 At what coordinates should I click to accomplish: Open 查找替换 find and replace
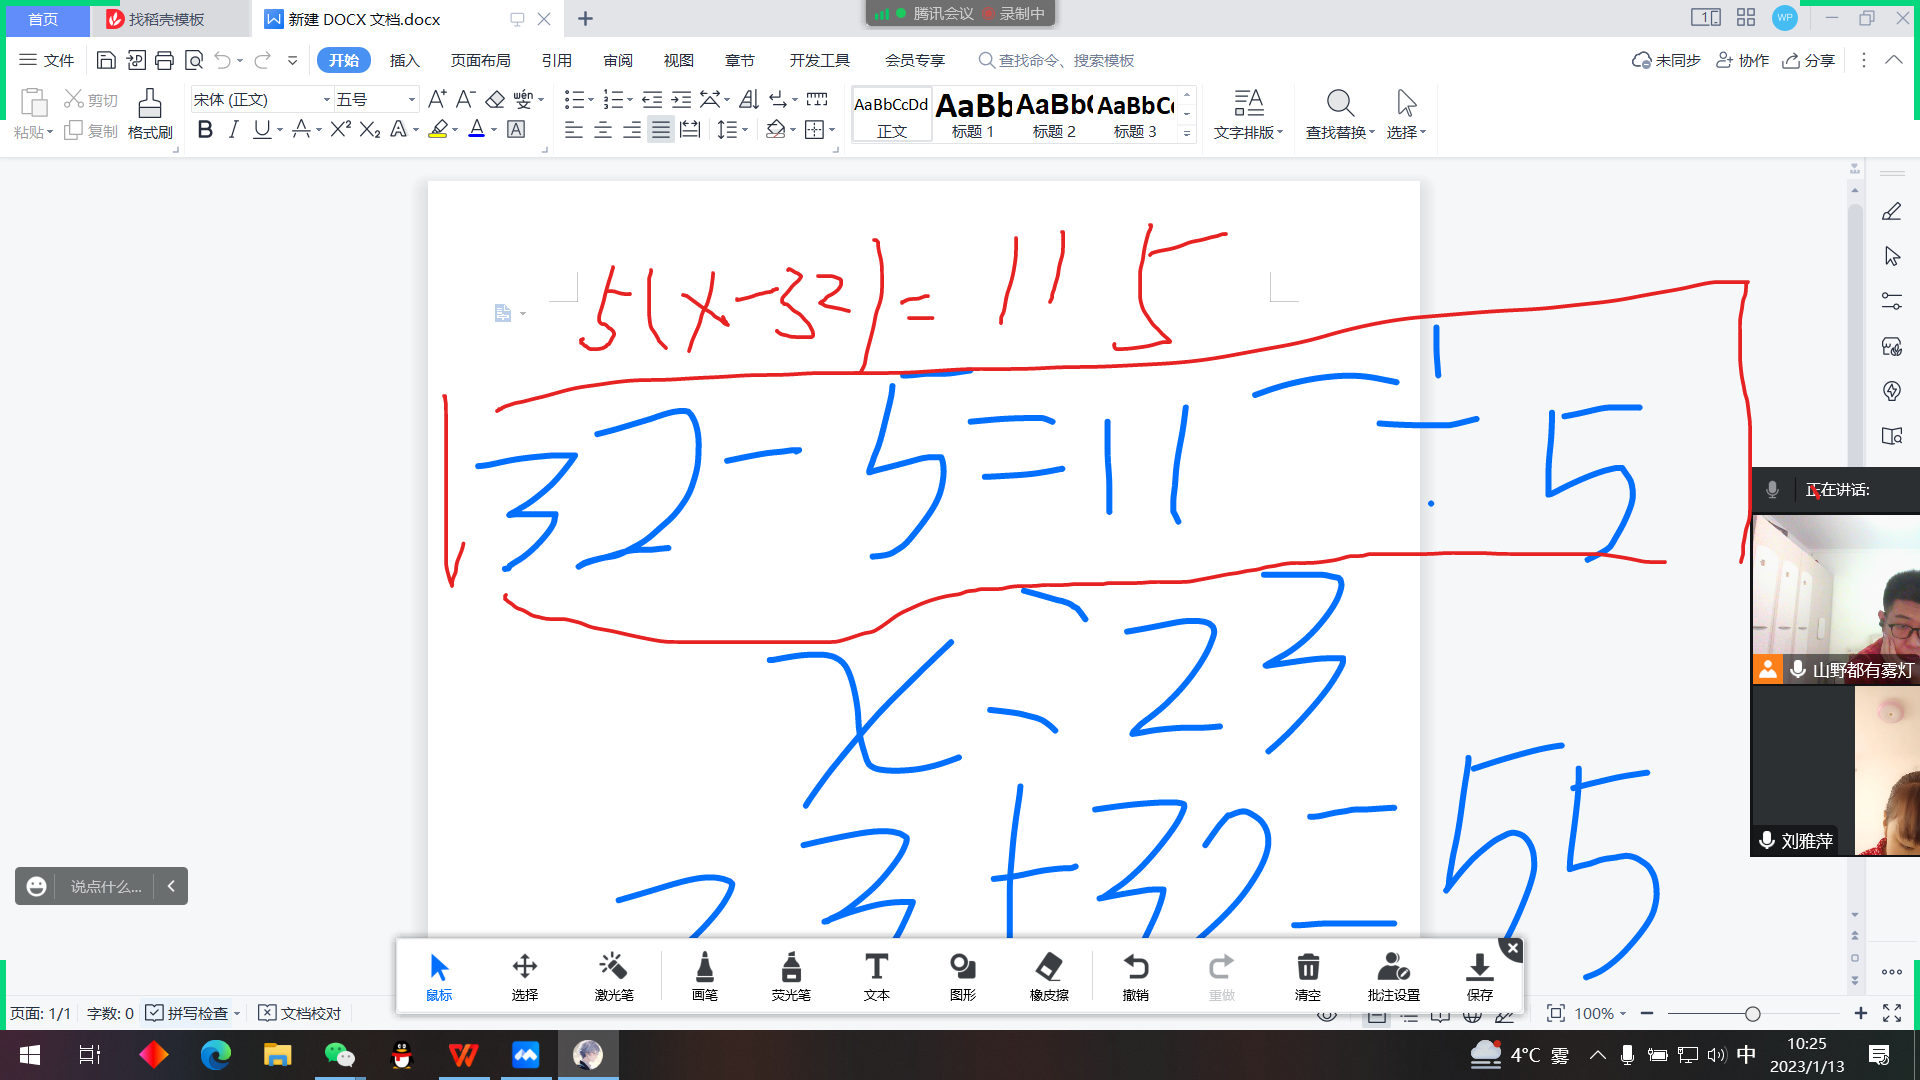point(1340,113)
